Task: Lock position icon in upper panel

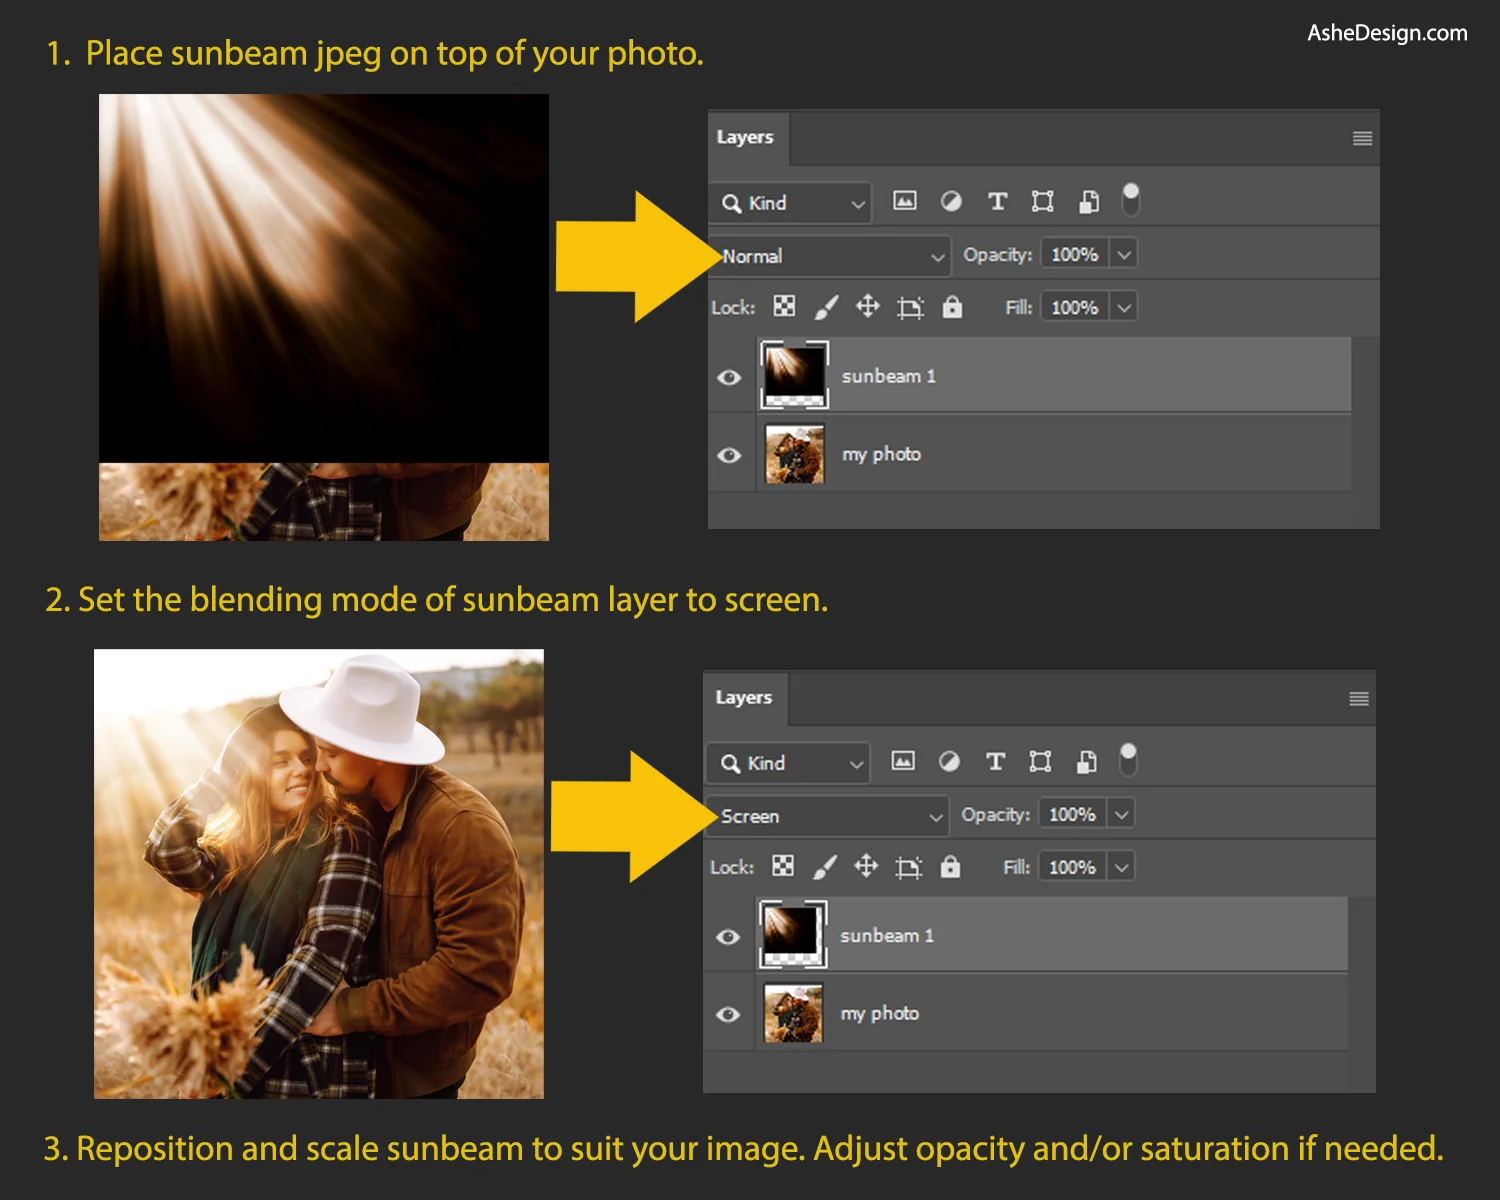Action: [868, 306]
